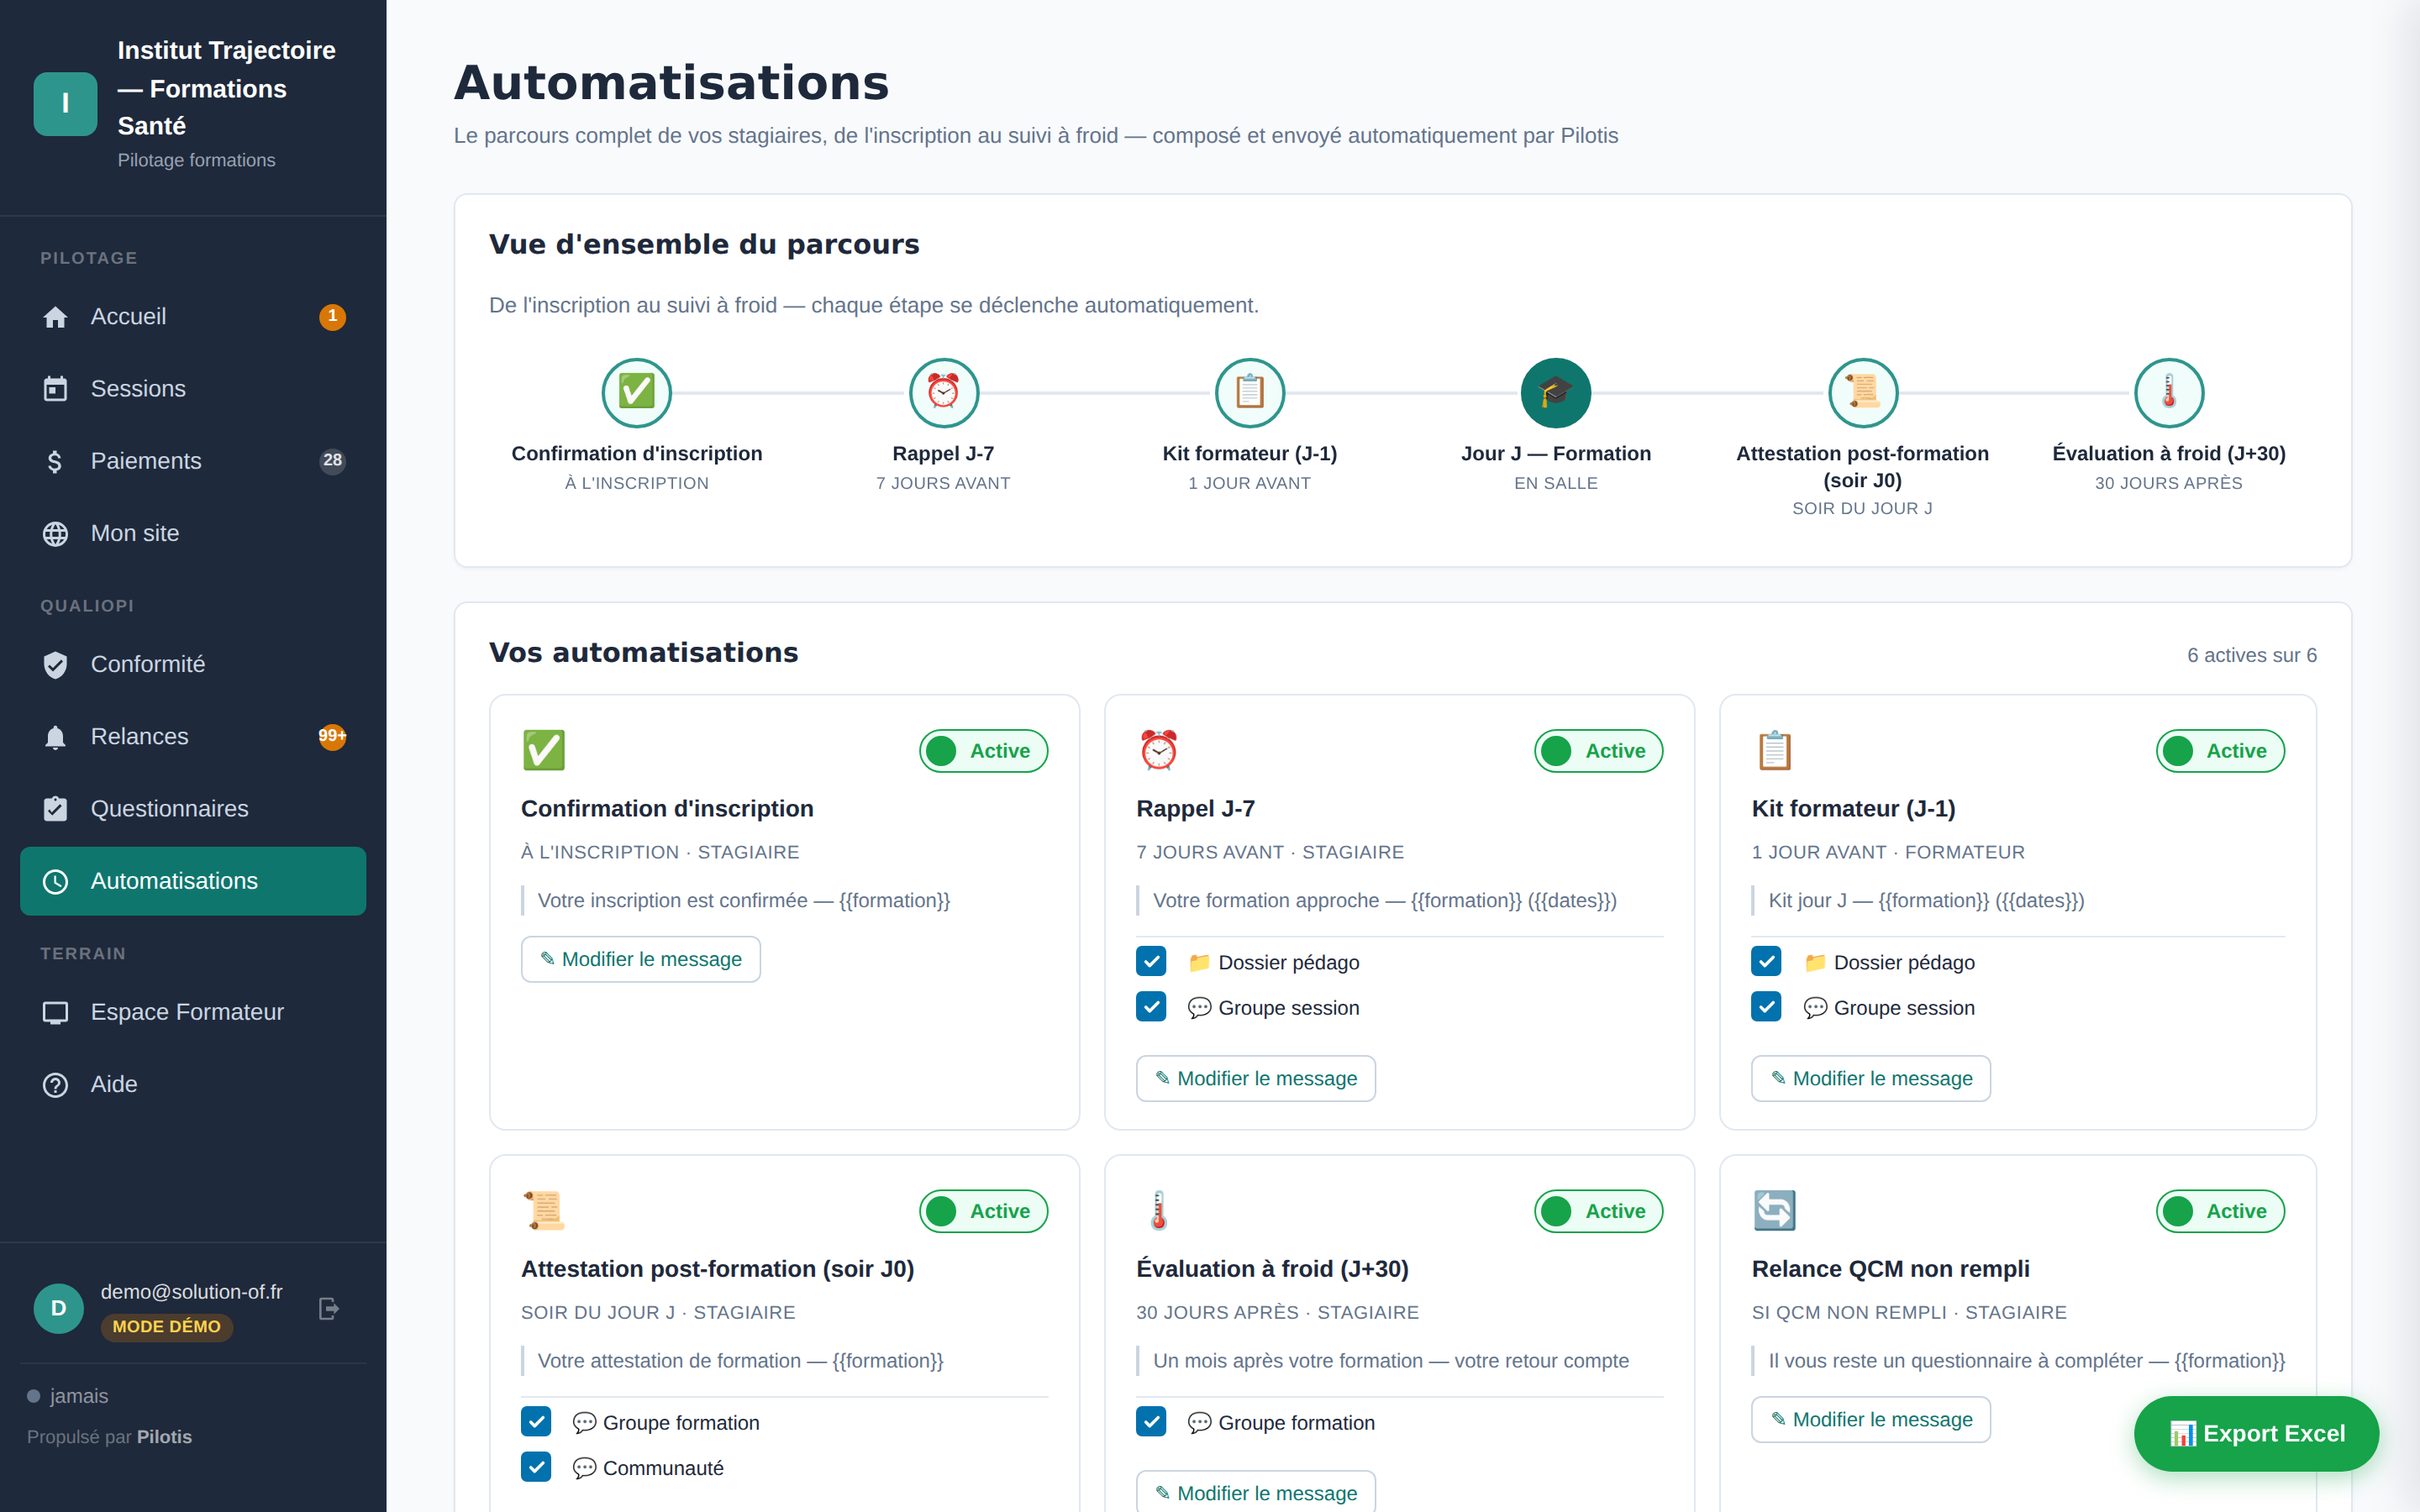
Task: Toggle Active switch for Attestation post-formation
Action: [x=983, y=1211]
